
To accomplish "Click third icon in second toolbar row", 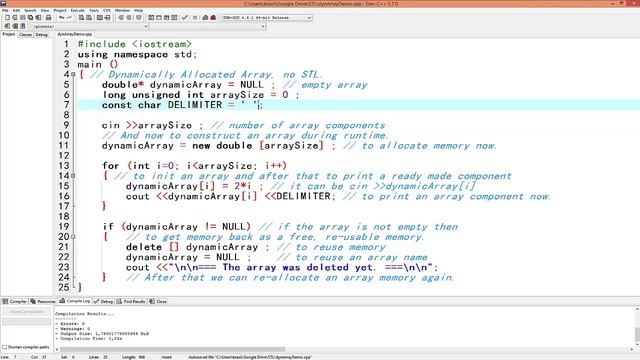I will click(x=23, y=26).
